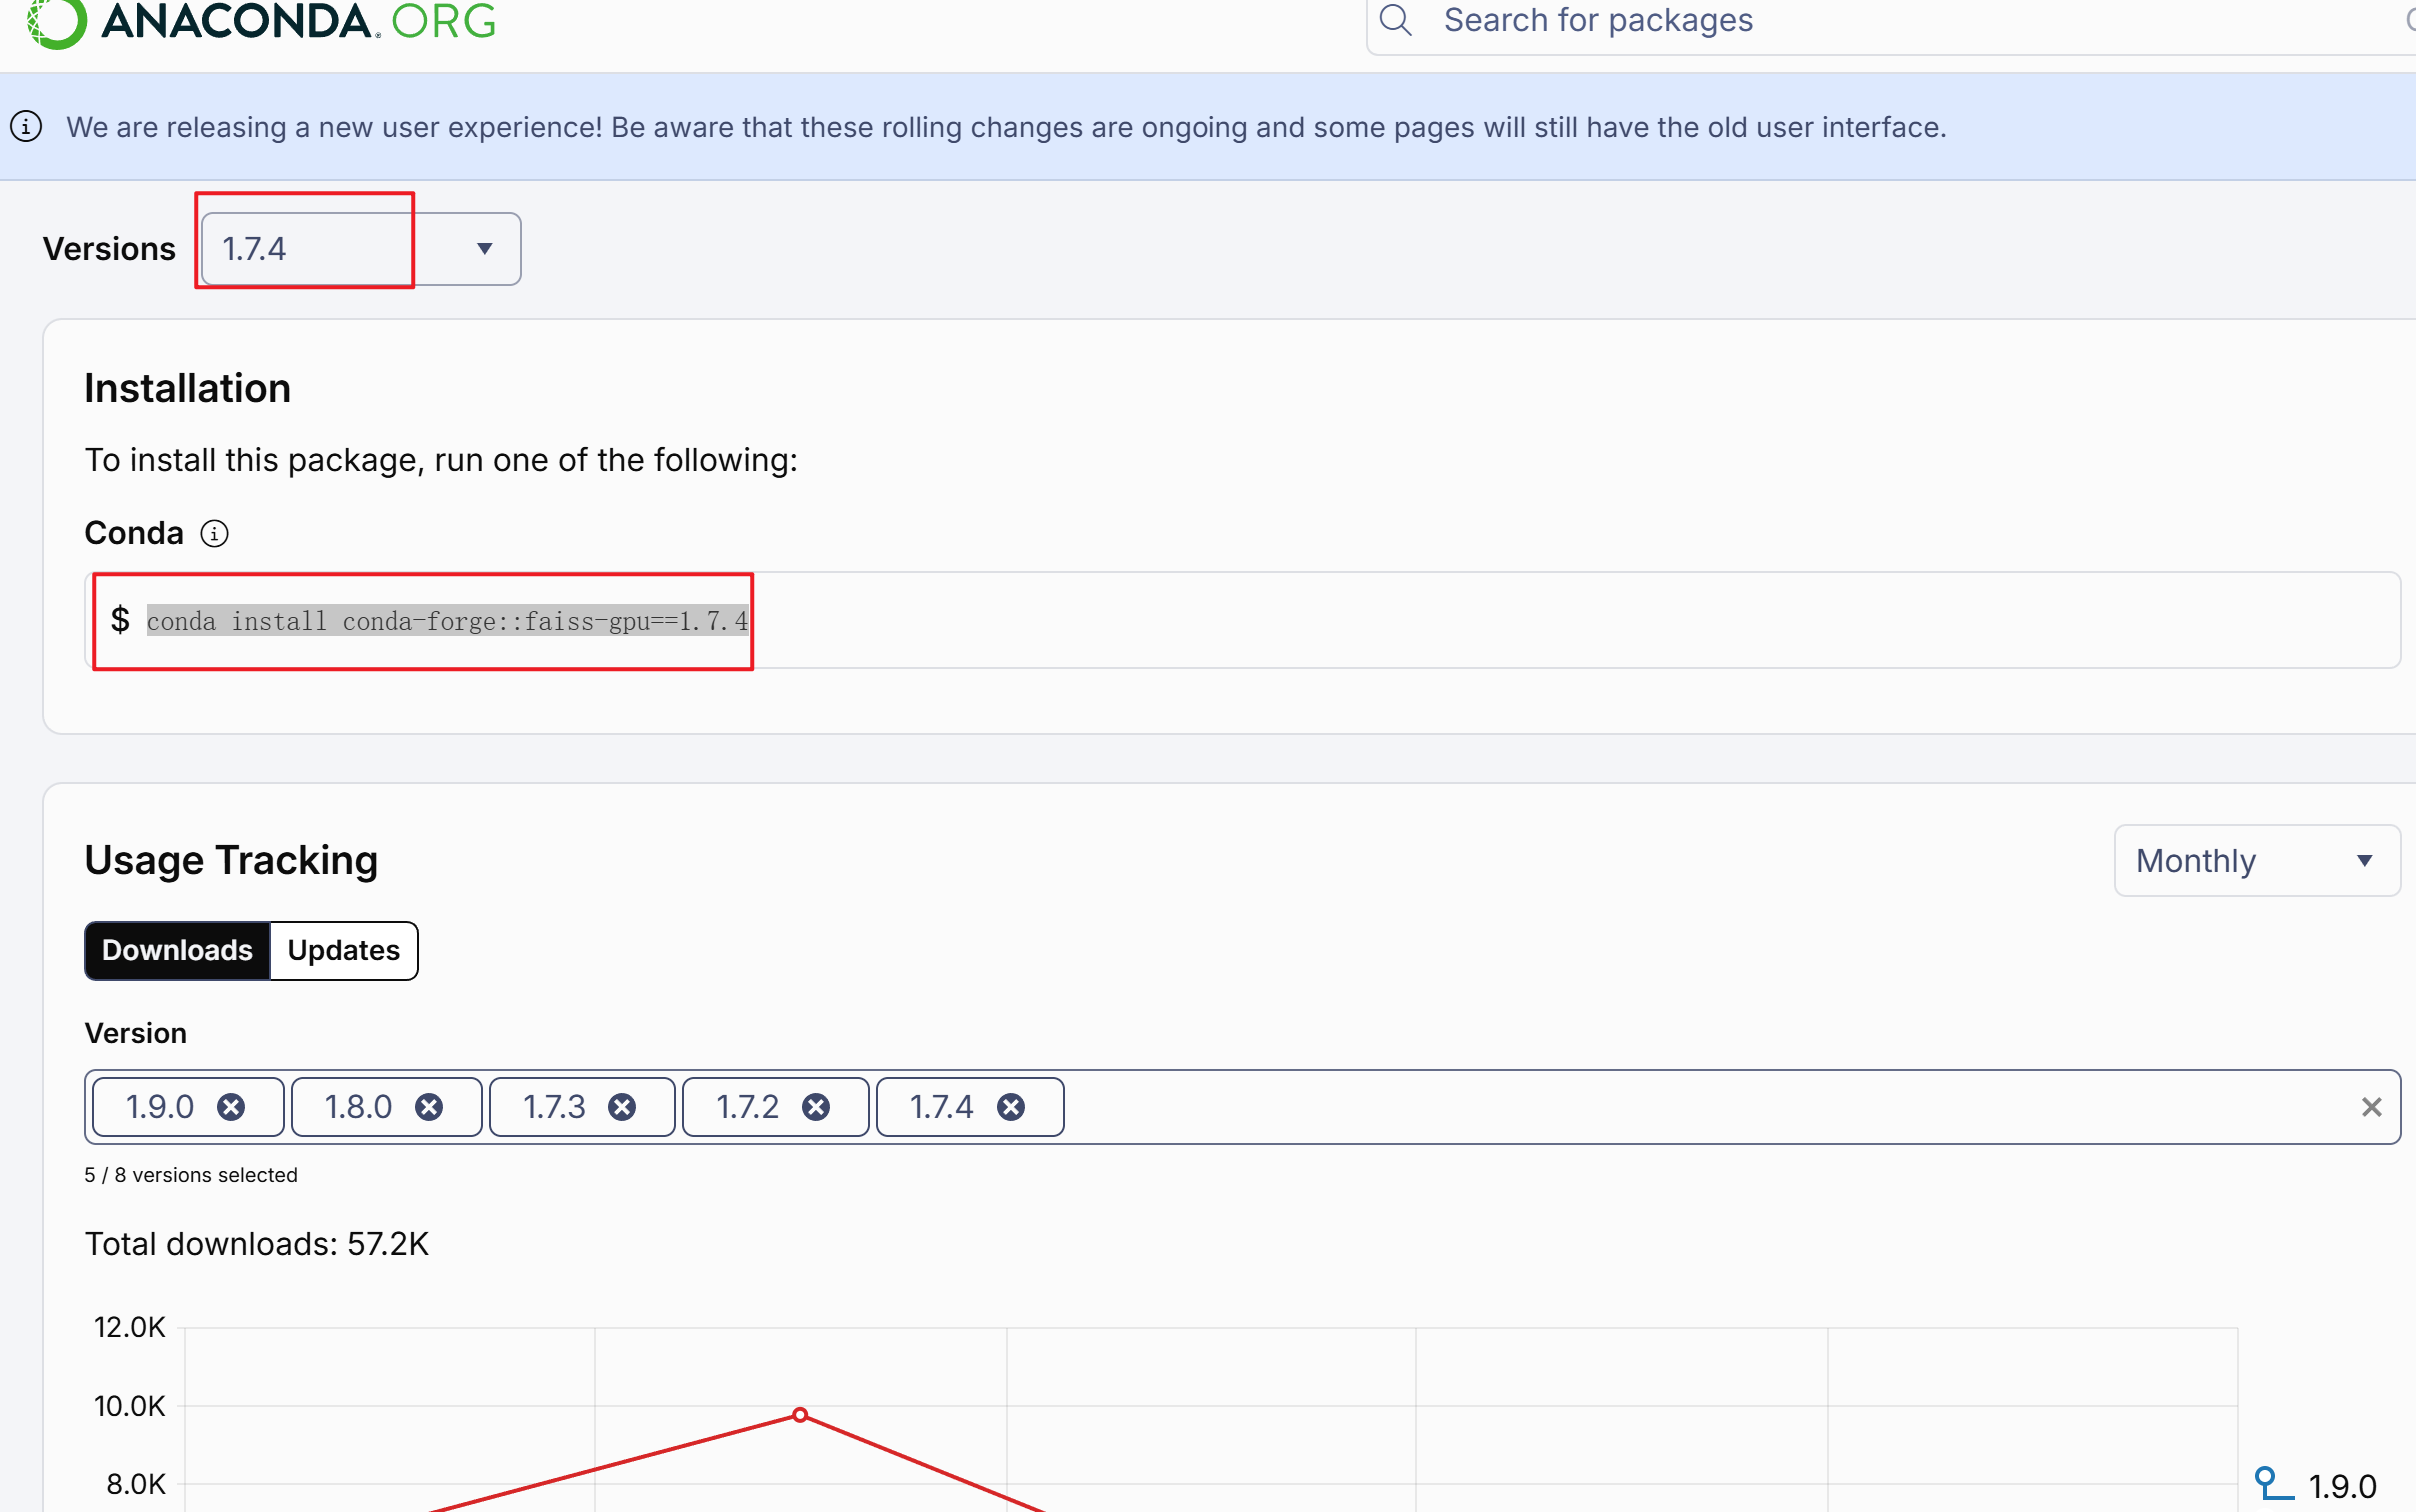Switch to the Downloads tab
Image resolution: width=2416 pixels, height=1512 pixels.
point(177,951)
